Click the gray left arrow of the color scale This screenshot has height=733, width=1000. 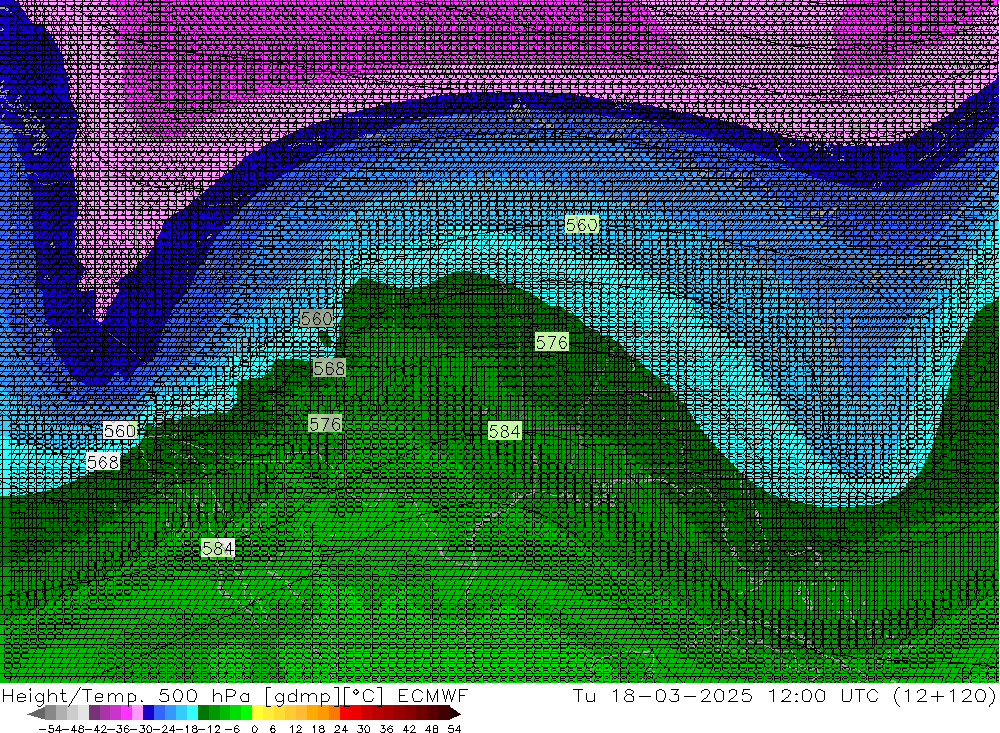[x=36, y=714]
